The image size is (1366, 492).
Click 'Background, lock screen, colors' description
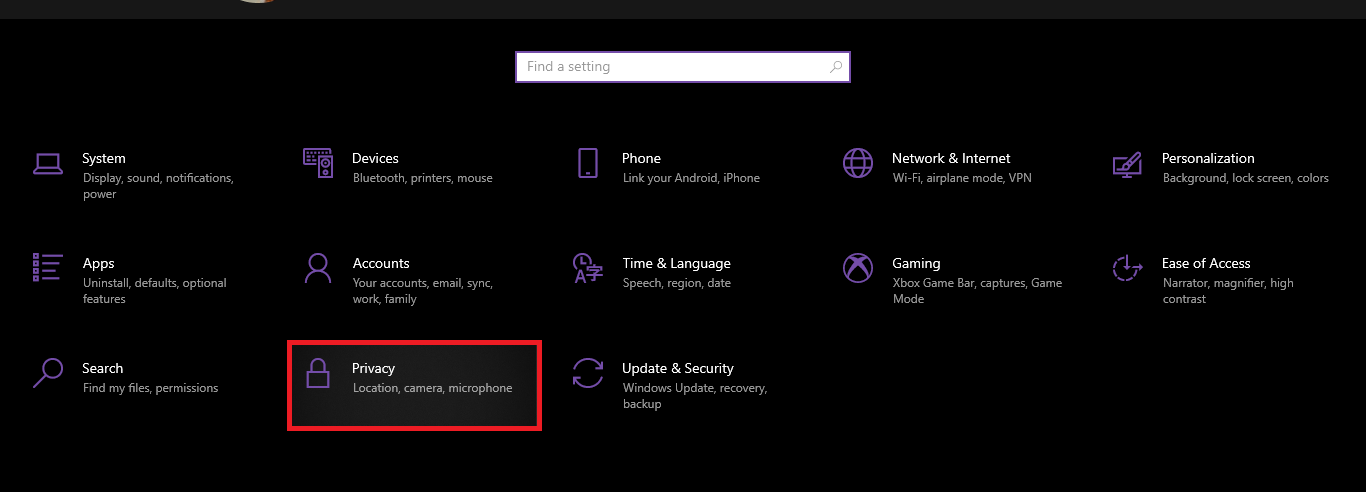coord(1246,178)
